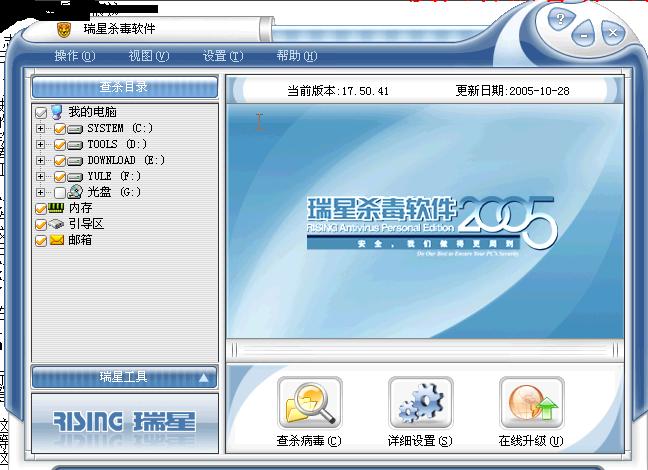Click the My Computer (我的电脑) icon

pos(57,112)
